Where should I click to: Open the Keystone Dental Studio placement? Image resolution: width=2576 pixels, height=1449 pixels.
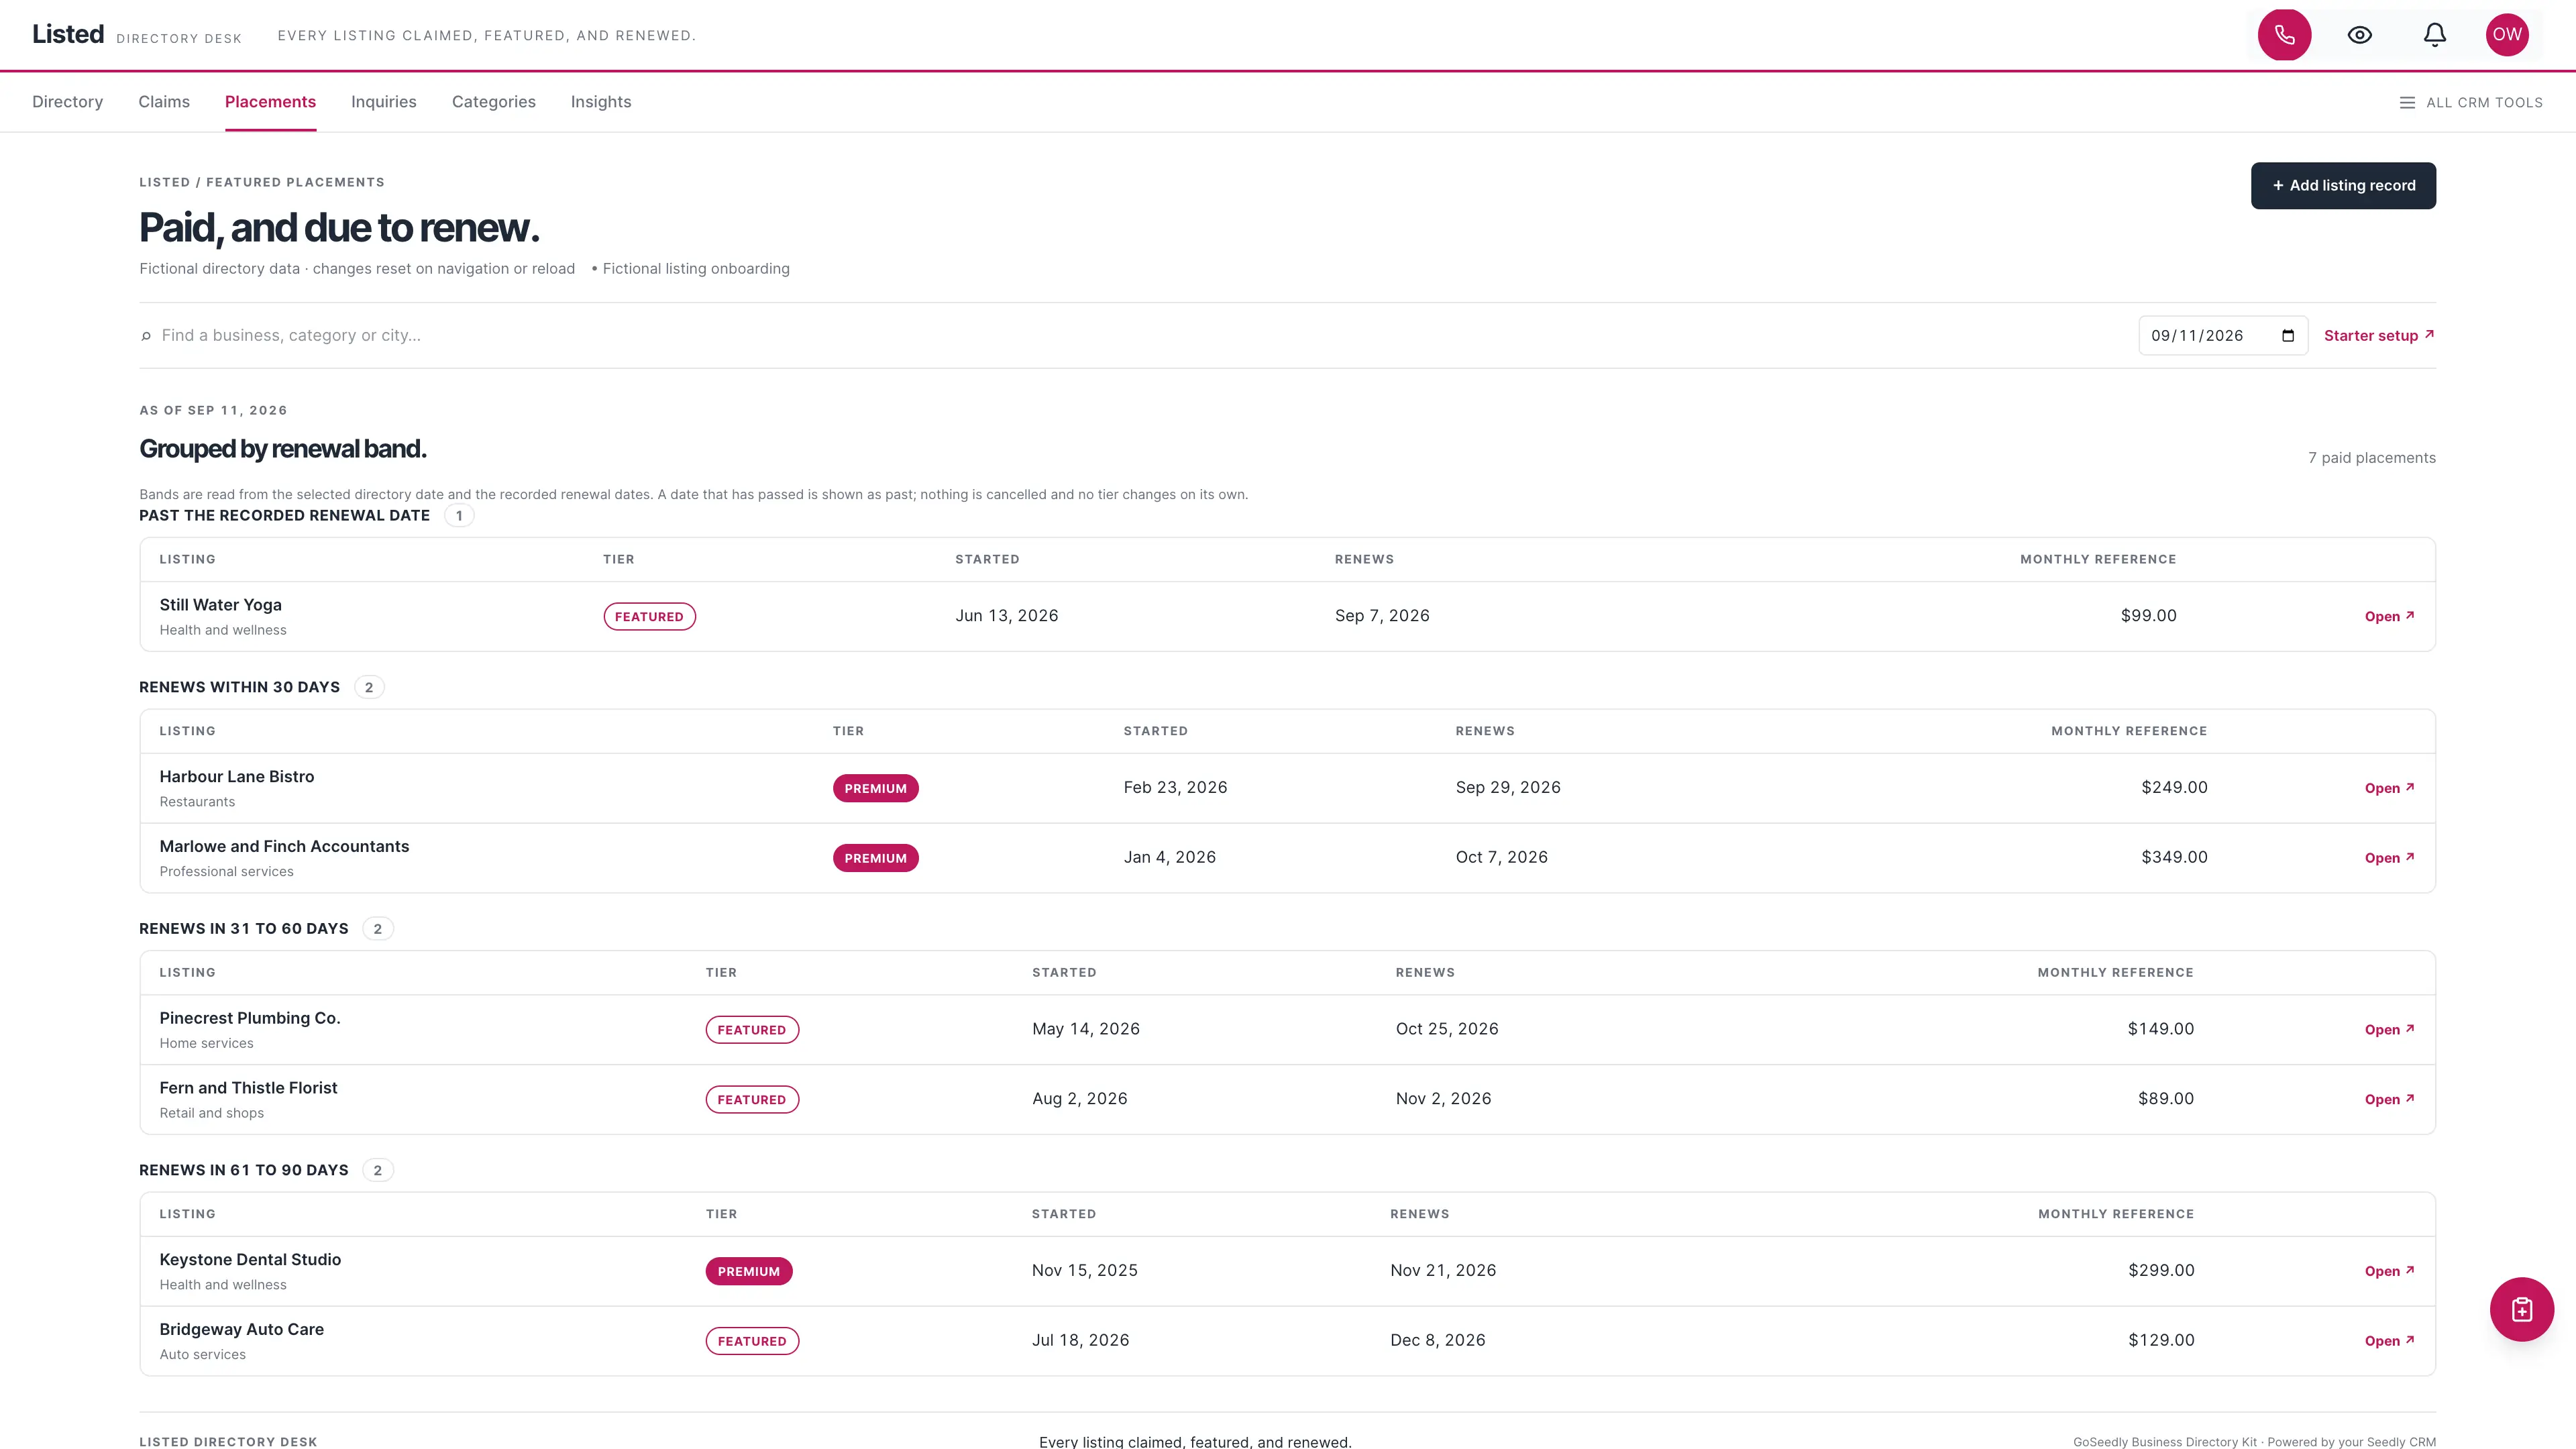[x=2389, y=1272]
